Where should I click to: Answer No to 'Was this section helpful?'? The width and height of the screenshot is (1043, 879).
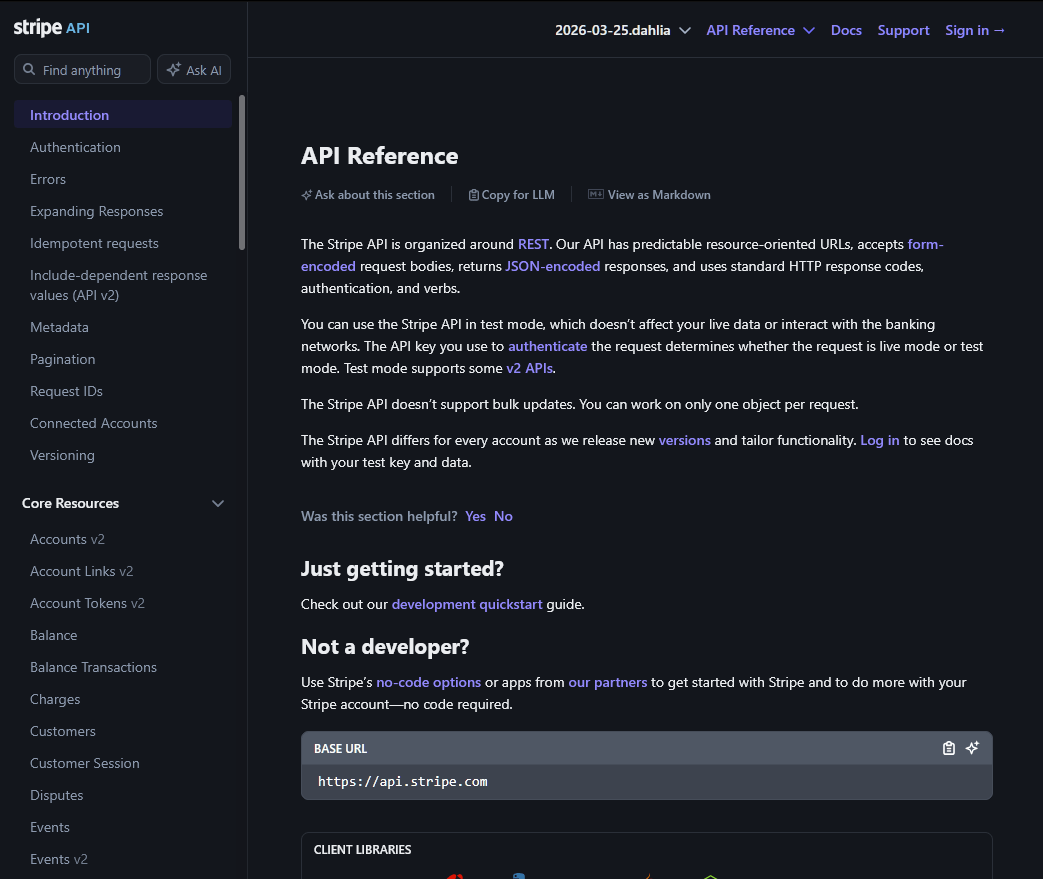[504, 516]
